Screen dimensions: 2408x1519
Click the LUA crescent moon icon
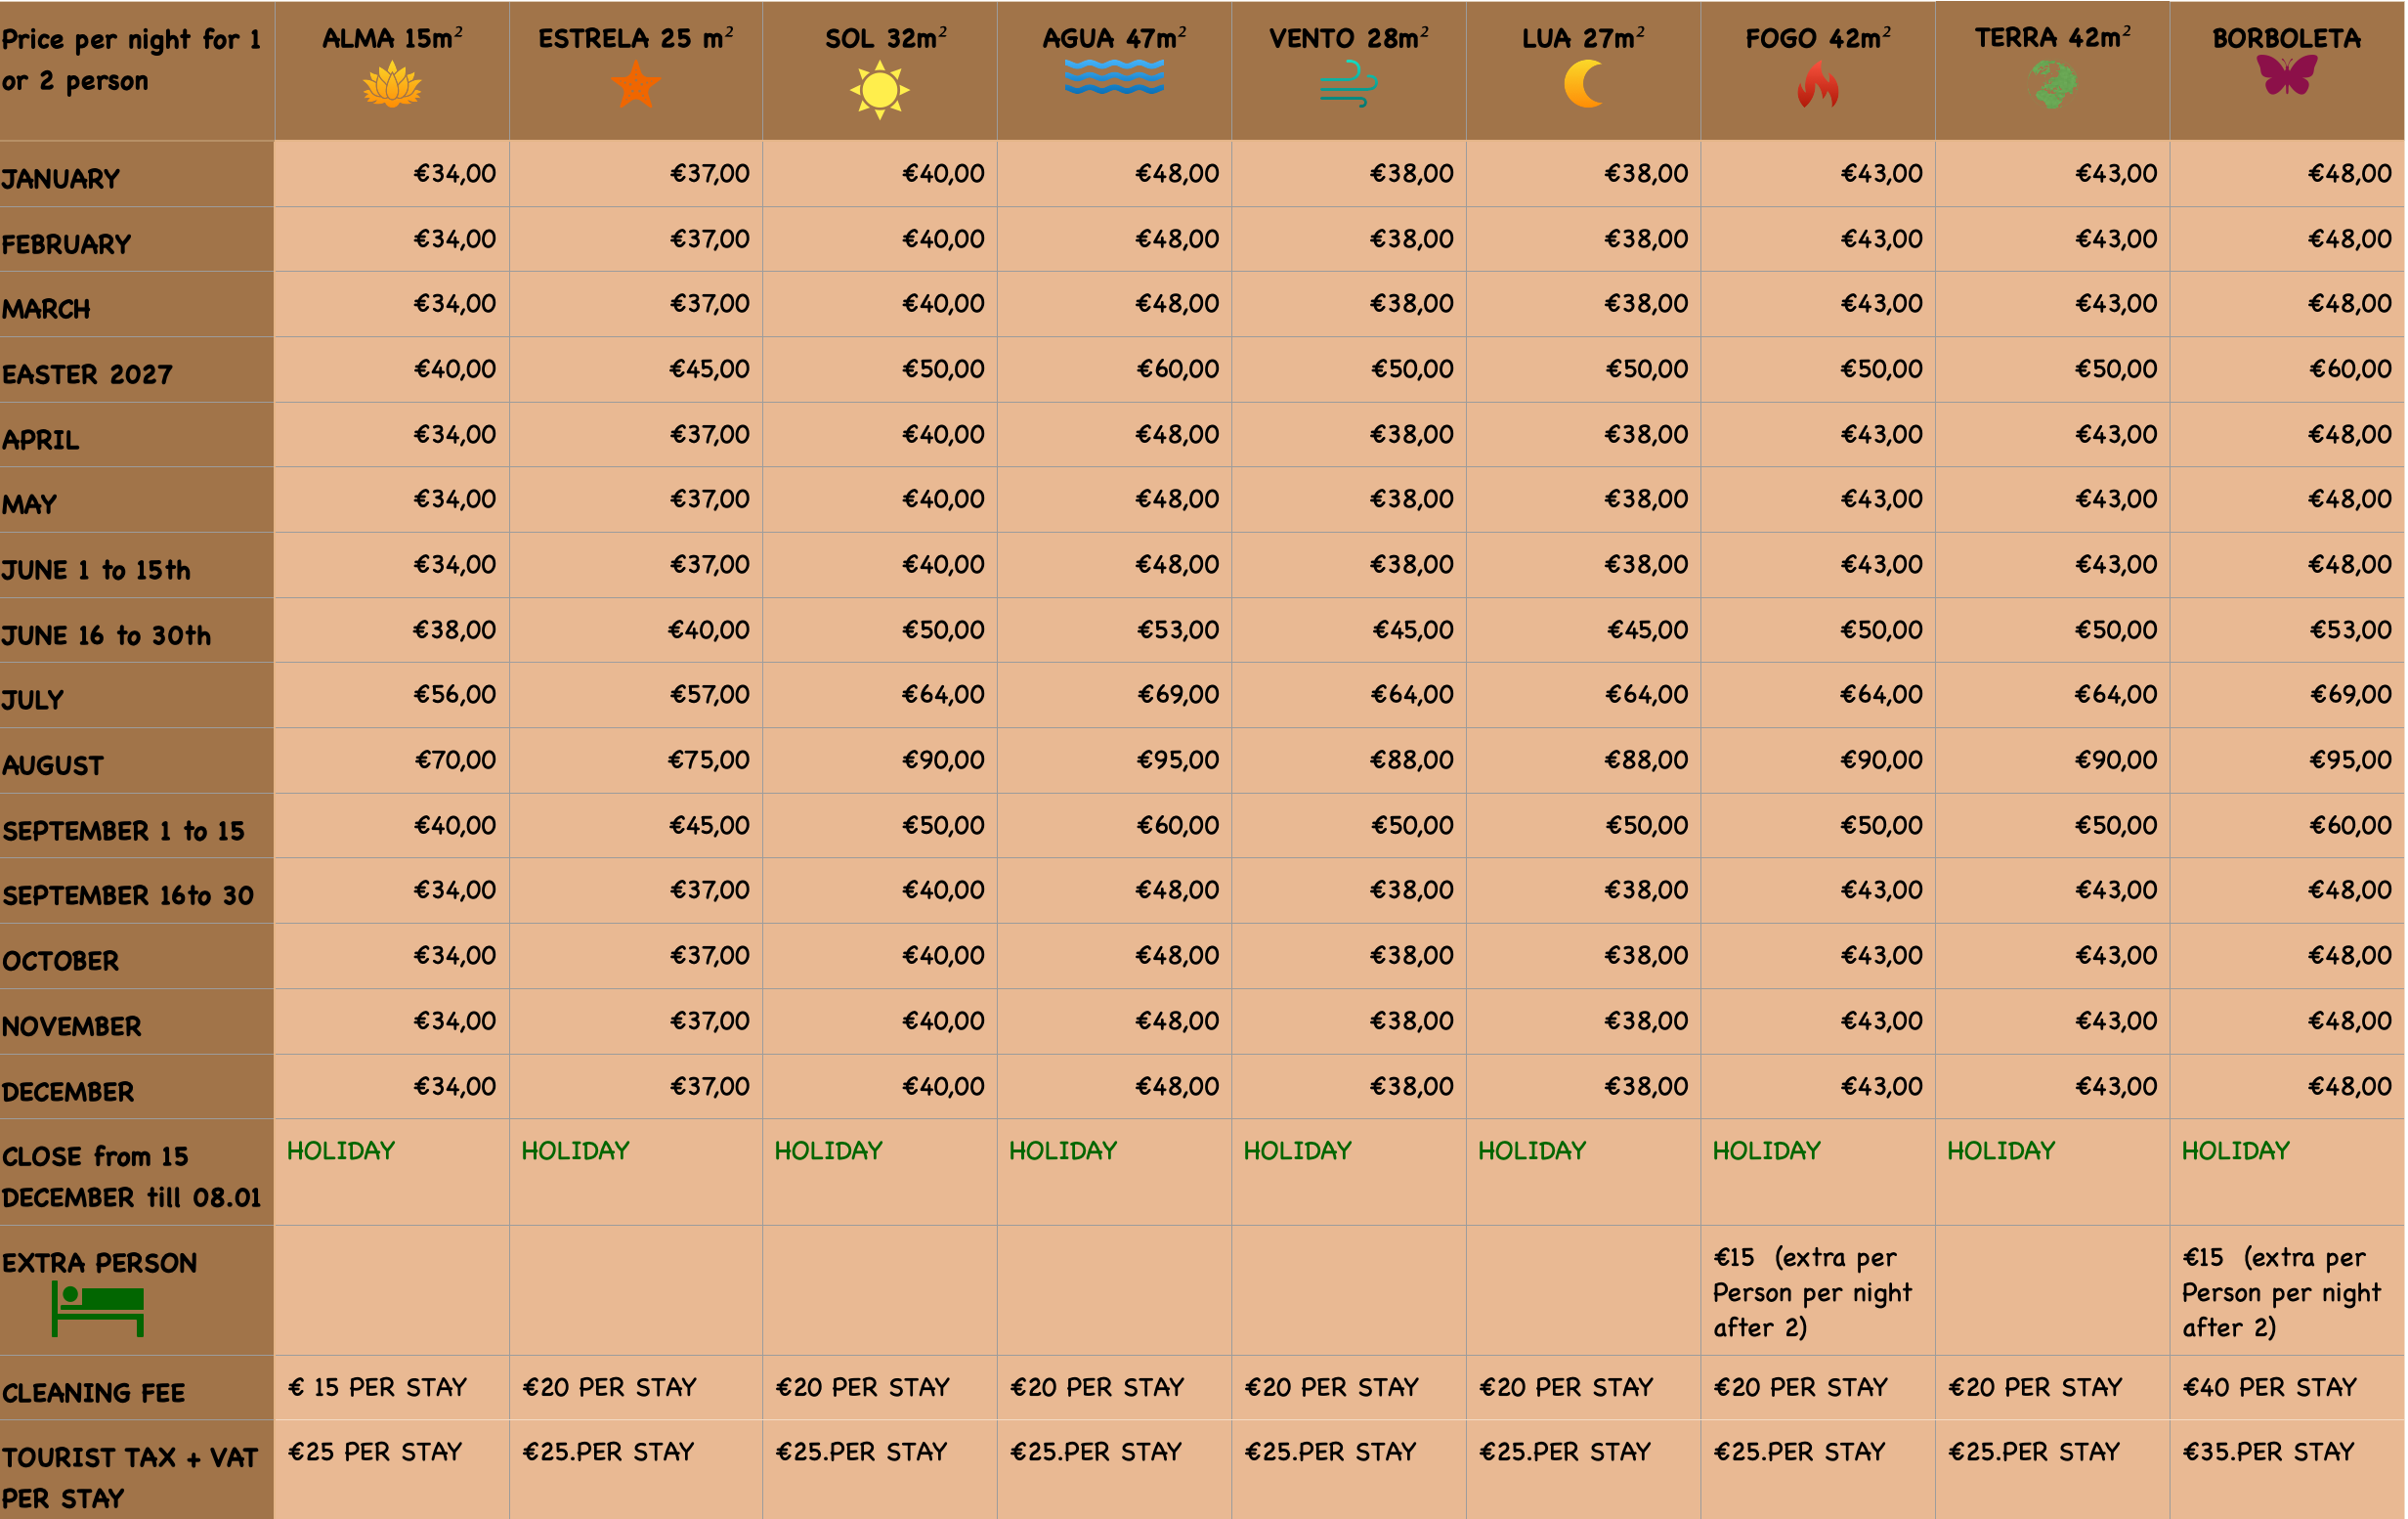1583,84
